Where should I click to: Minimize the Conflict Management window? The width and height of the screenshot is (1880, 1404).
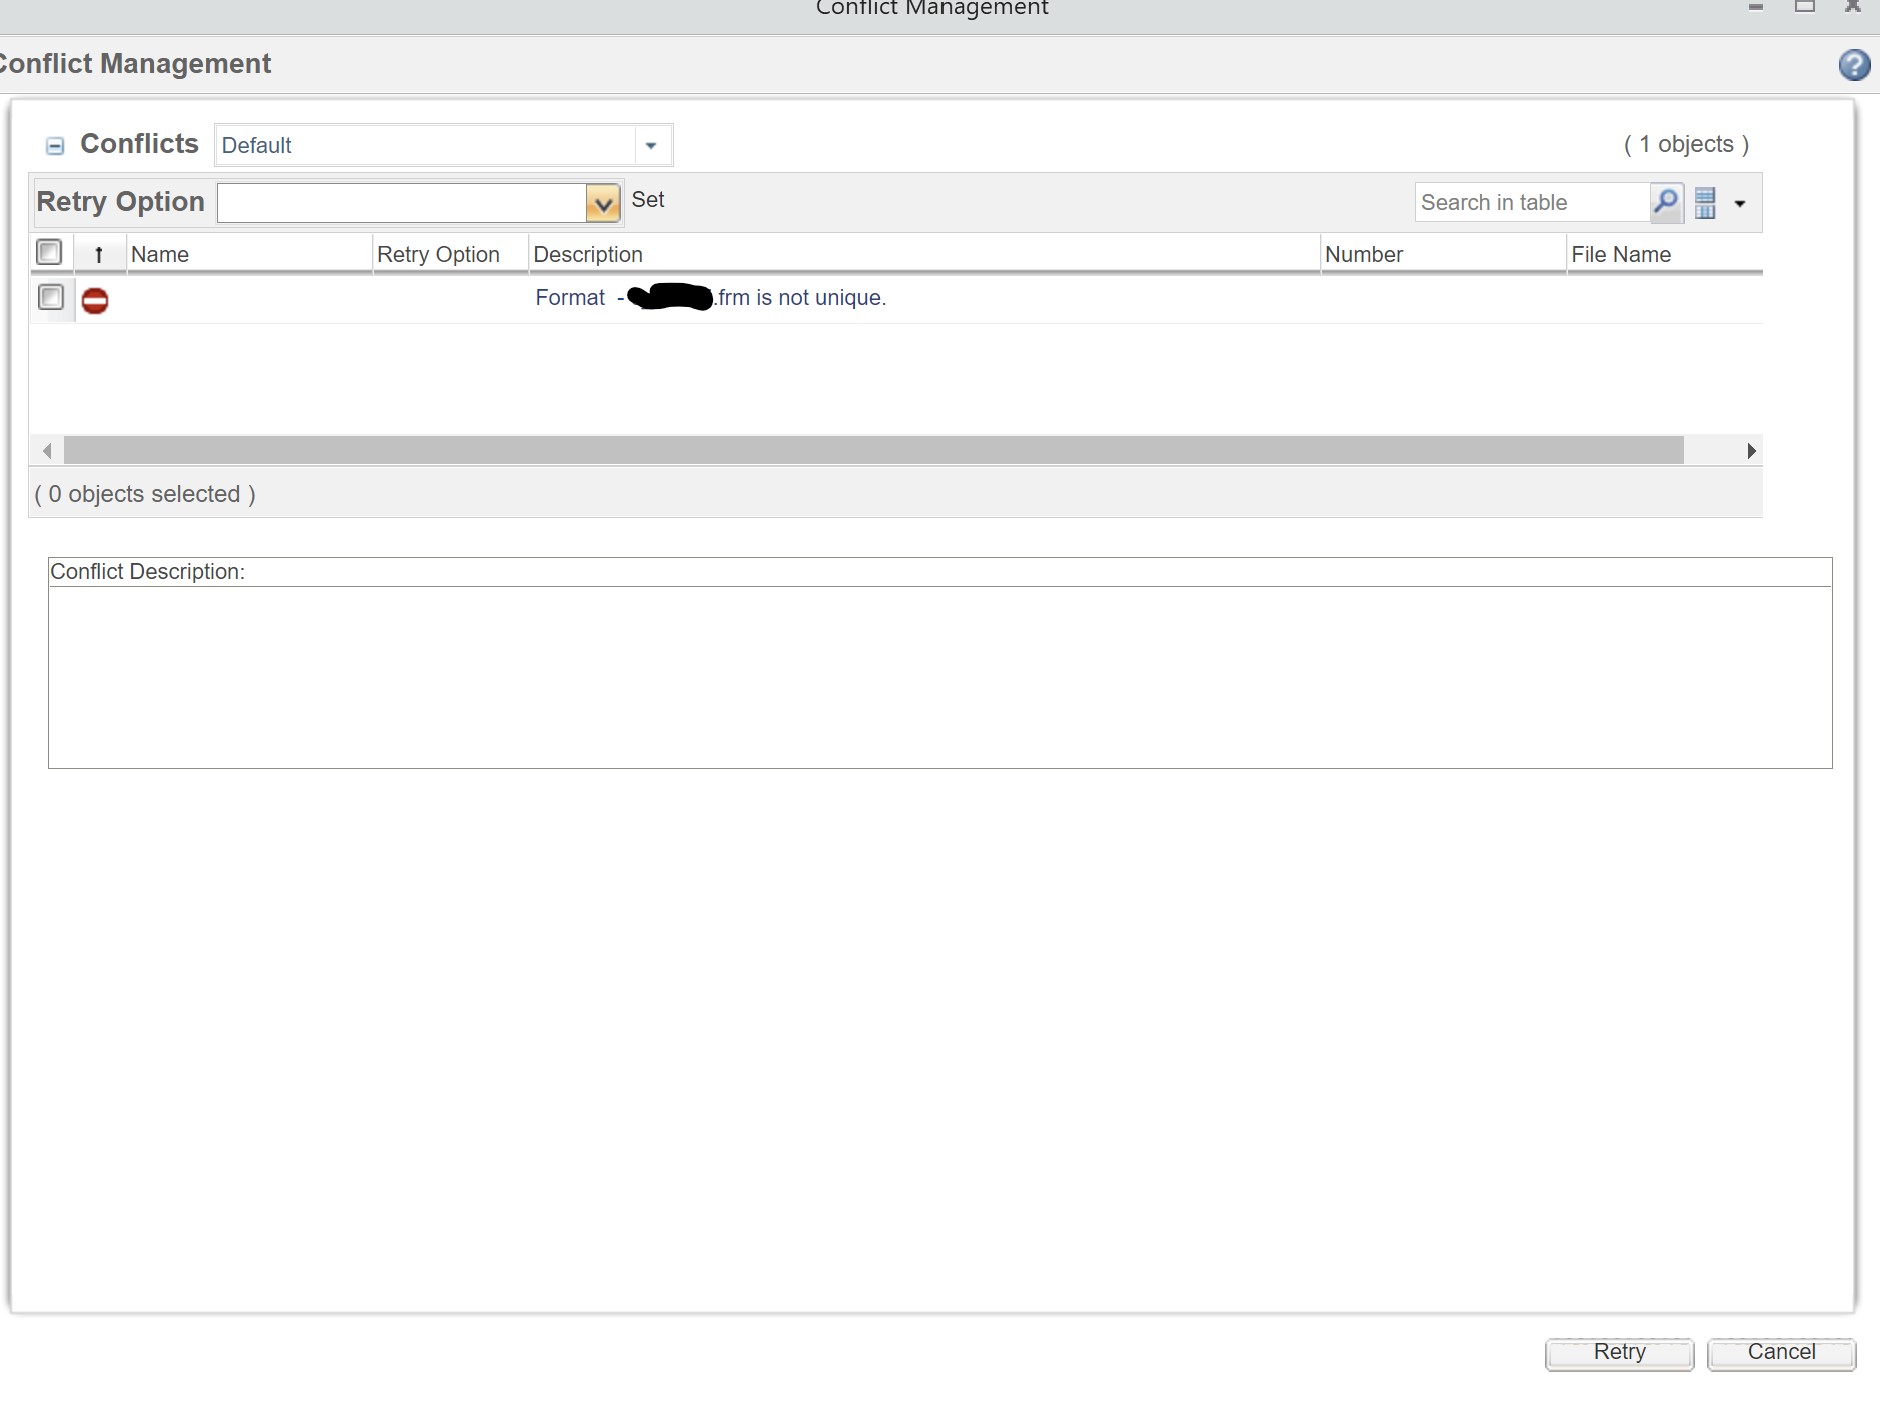tap(1755, 5)
